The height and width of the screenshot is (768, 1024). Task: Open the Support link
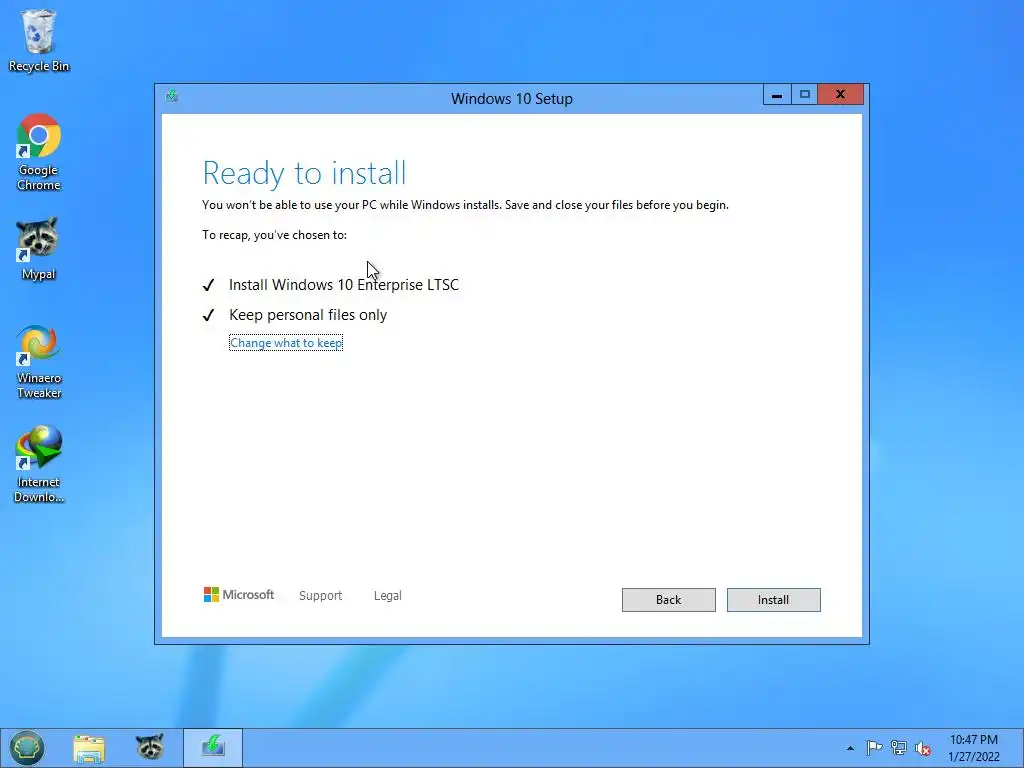coord(320,596)
